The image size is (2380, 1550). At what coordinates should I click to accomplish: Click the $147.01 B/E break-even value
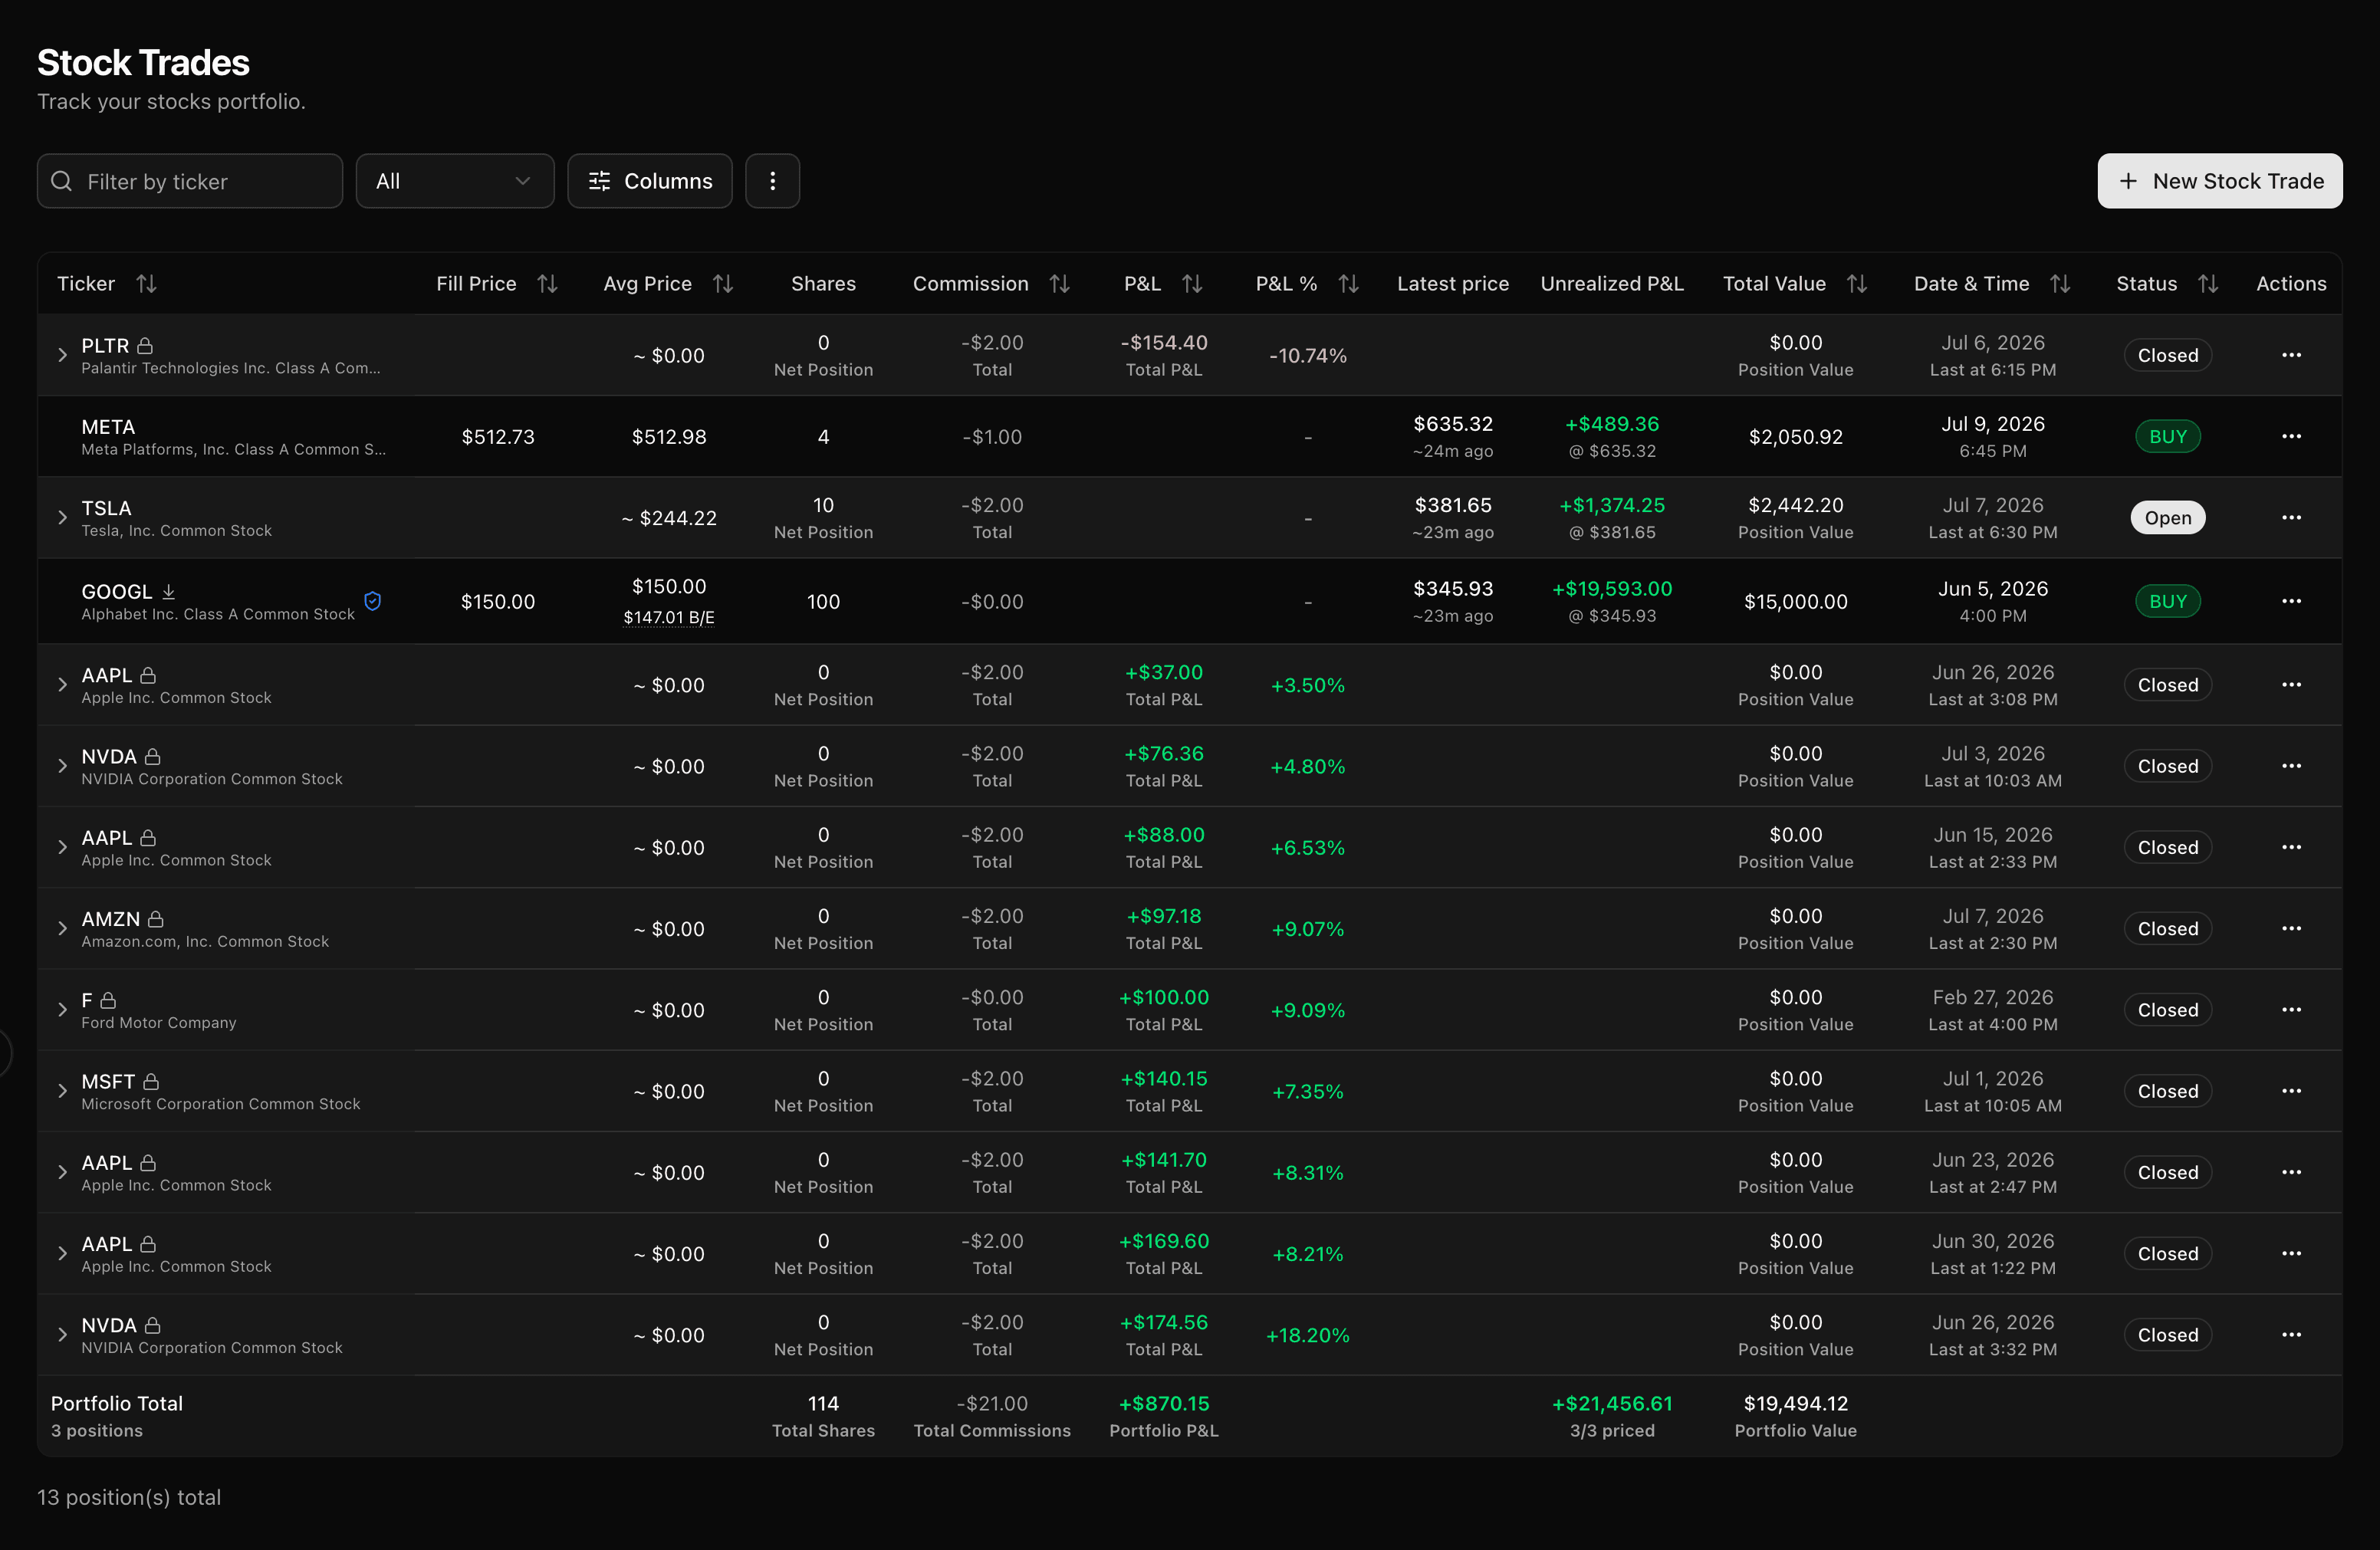pyautogui.click(x=669, y=617)
